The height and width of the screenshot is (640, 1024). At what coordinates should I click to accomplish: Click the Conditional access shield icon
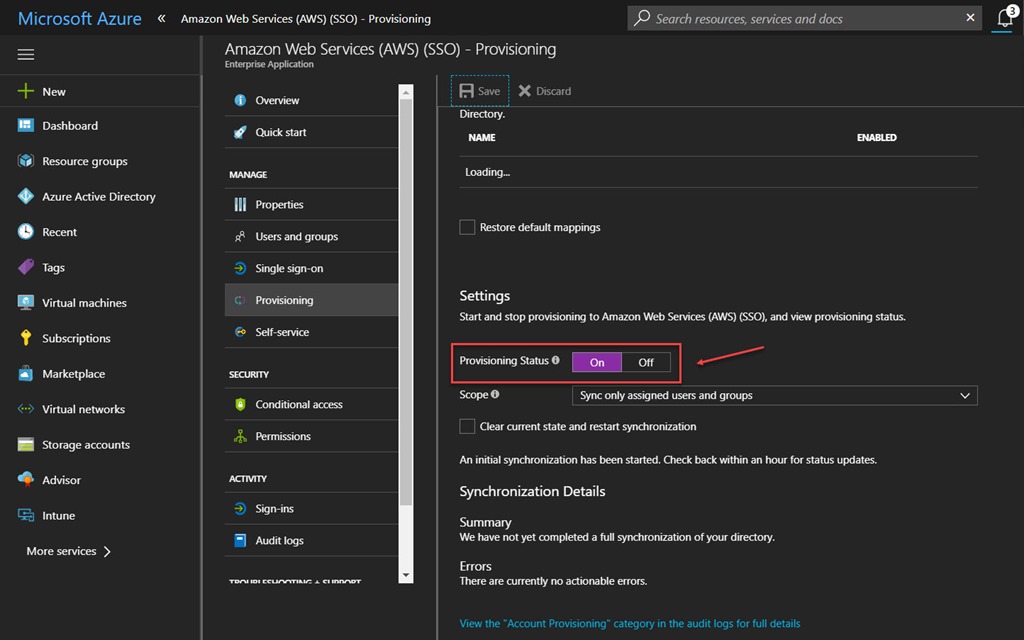pyautogui.click(x=240, y=404)
